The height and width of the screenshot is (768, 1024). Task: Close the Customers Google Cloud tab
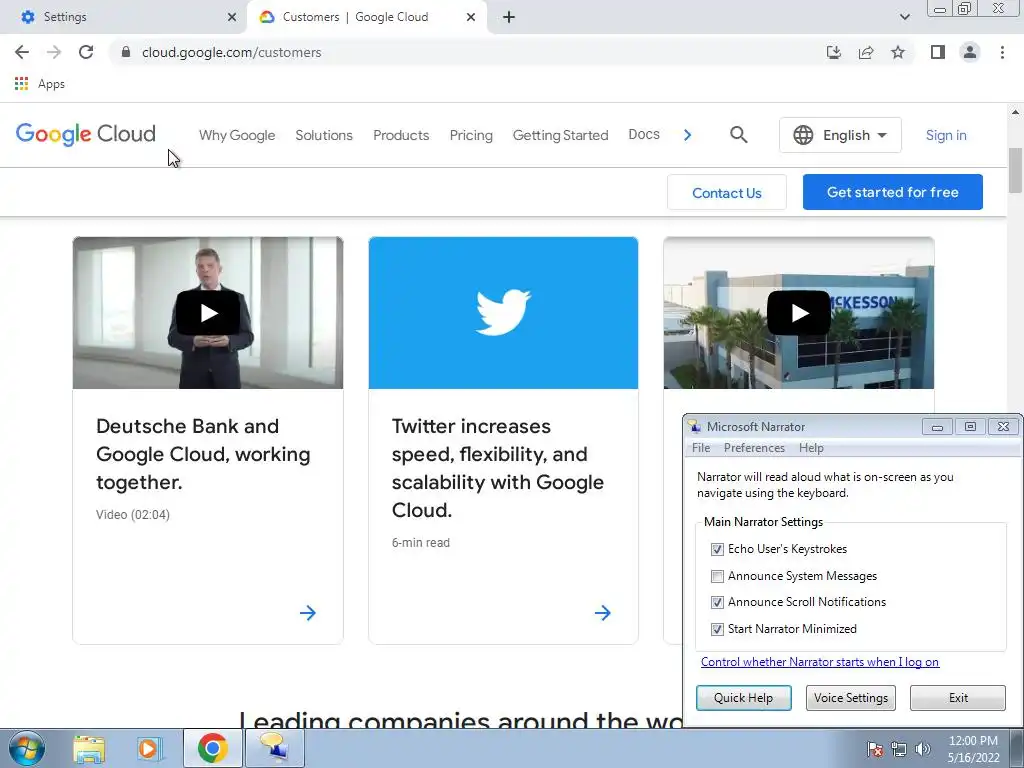[471, 17]
